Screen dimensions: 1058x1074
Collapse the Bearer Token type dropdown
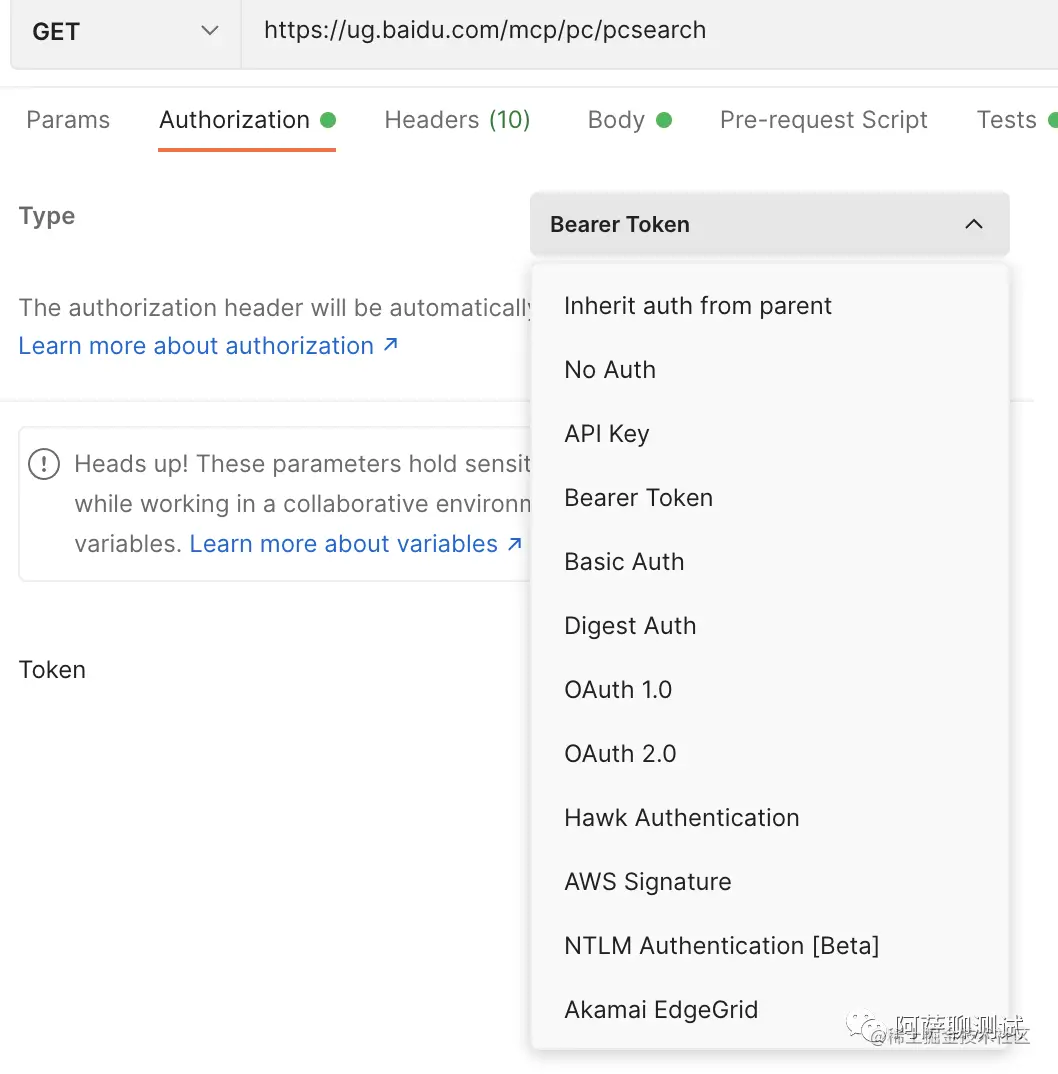coord(768,224)
